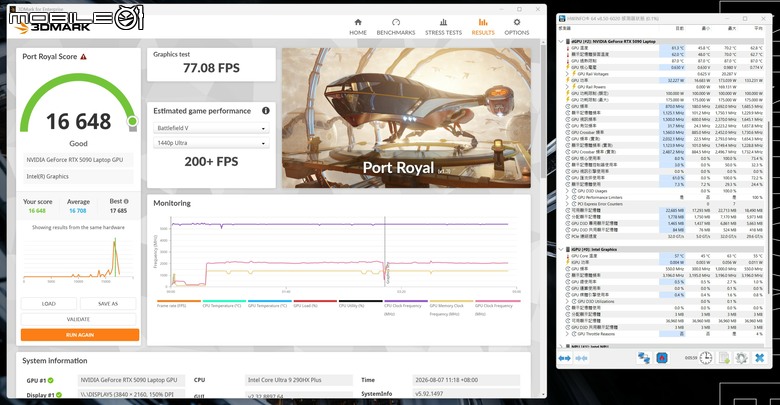The image size is (780, 405).
Task: Click the Port Royal Score warning icon
Action: tap(84, 57)
